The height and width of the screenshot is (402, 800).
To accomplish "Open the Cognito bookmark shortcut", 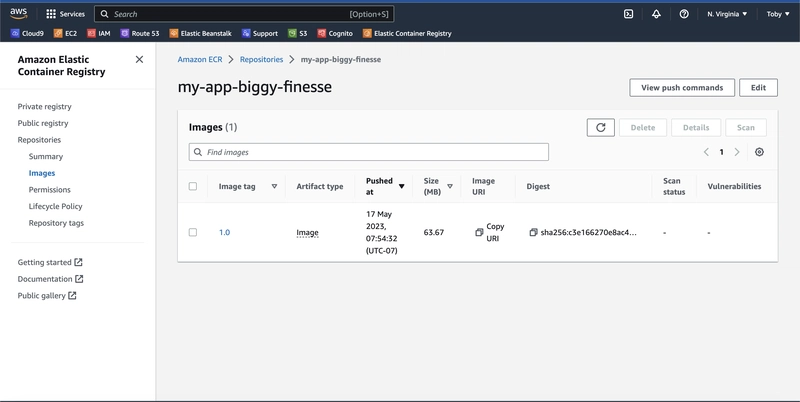I will click(335, 33).
